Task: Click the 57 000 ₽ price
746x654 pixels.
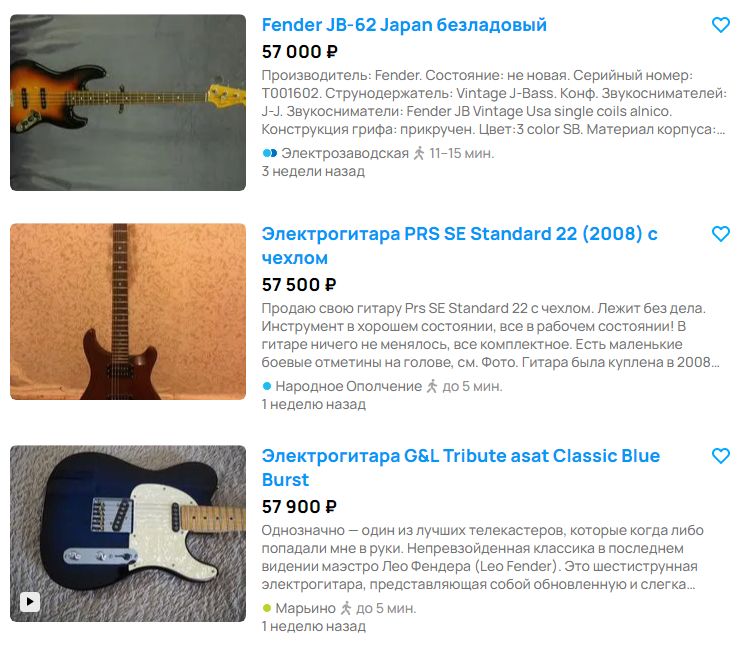Action: [300, 52]
